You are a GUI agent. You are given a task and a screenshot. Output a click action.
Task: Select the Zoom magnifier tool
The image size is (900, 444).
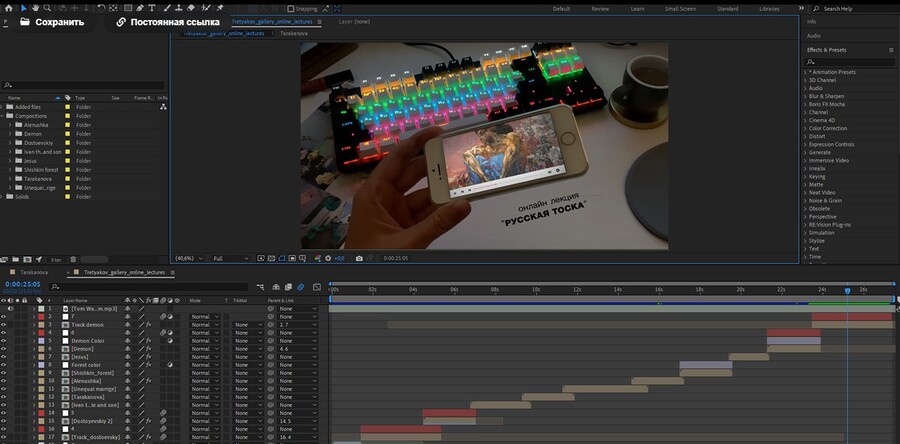click(x=48, y=8)
